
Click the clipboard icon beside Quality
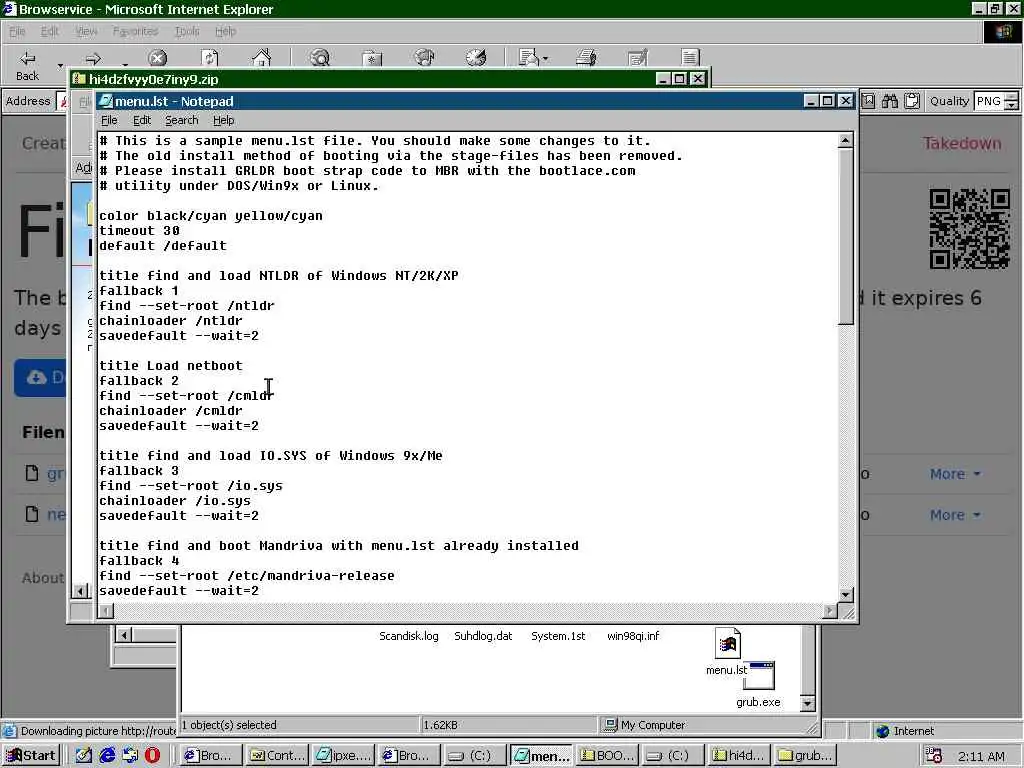pyautogui.click(x=912, y=101)
